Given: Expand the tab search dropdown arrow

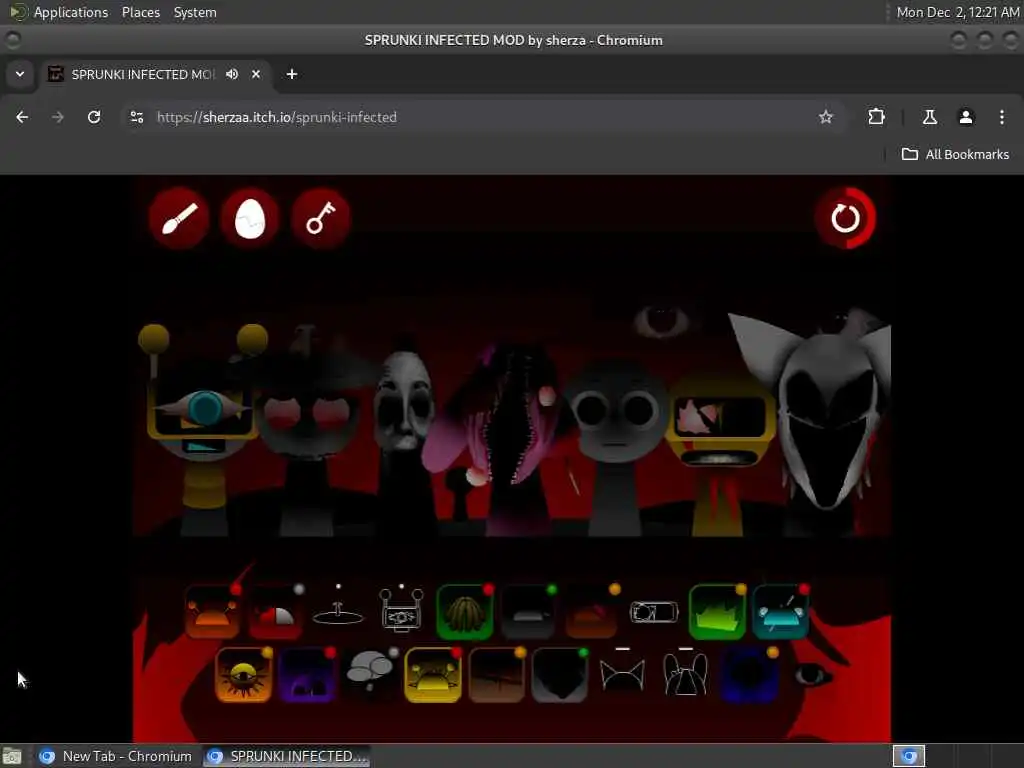Looking at the screenshot, I should click(x=20, y=74).
